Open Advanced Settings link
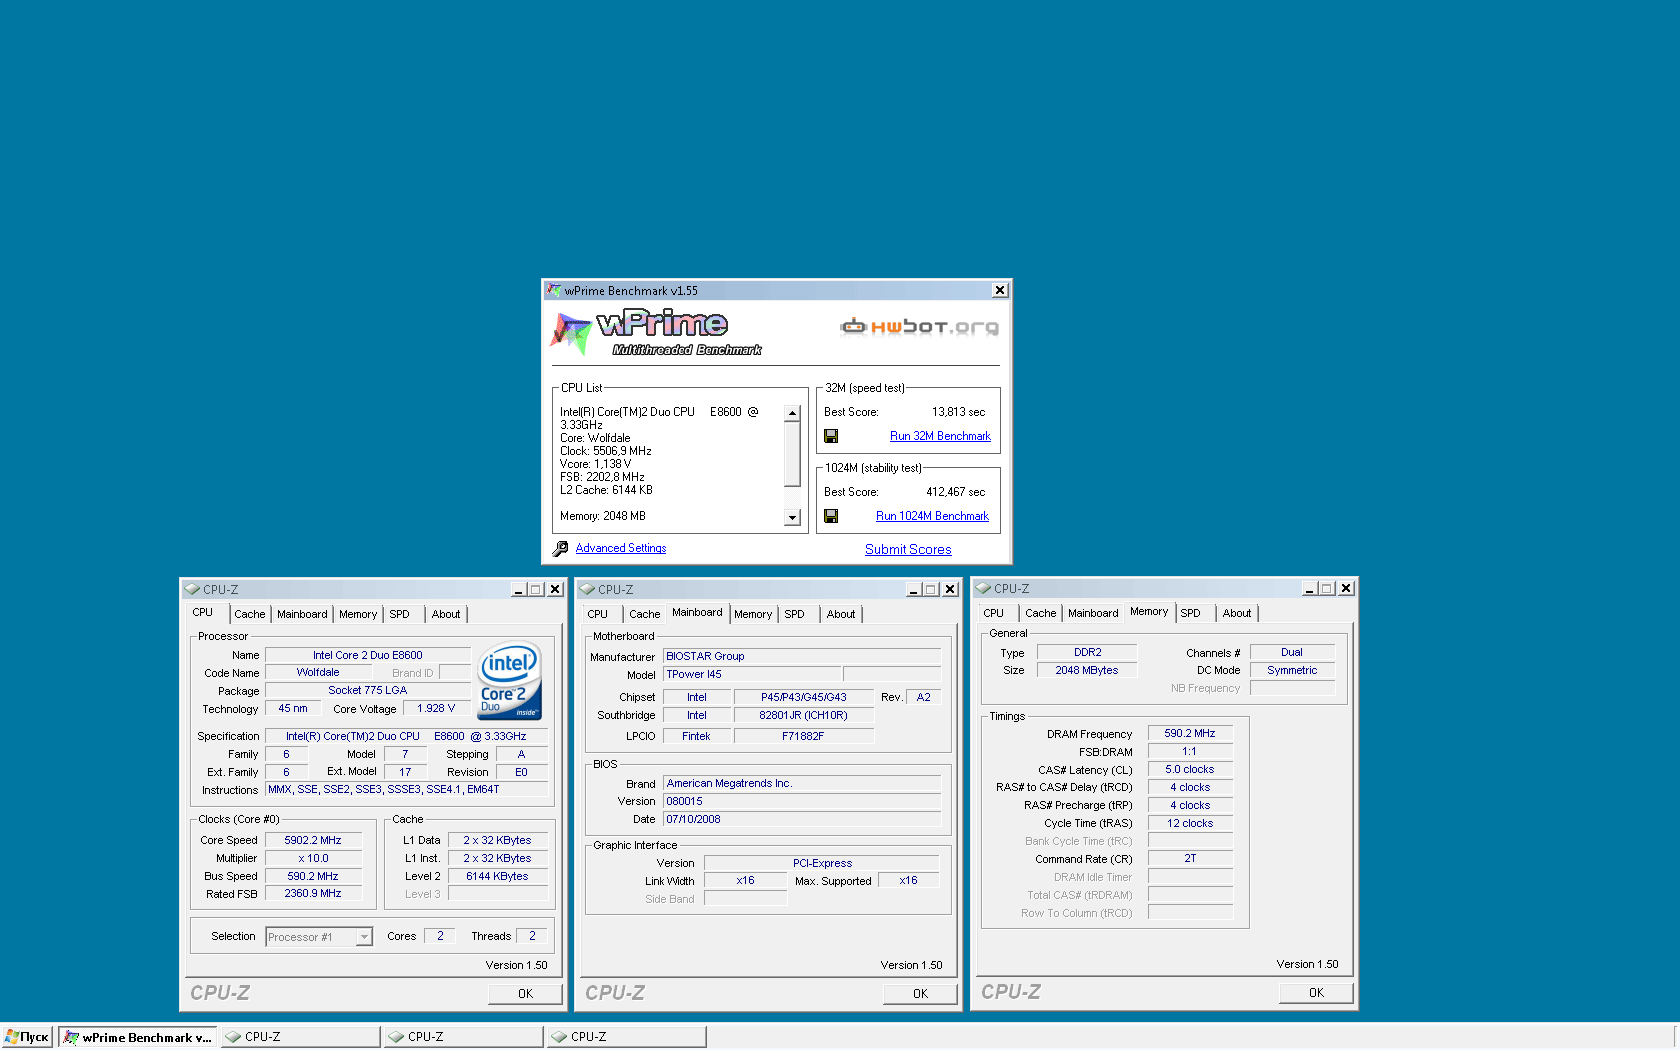The height and width of the screenshot is (1050, 1680). 621,548
